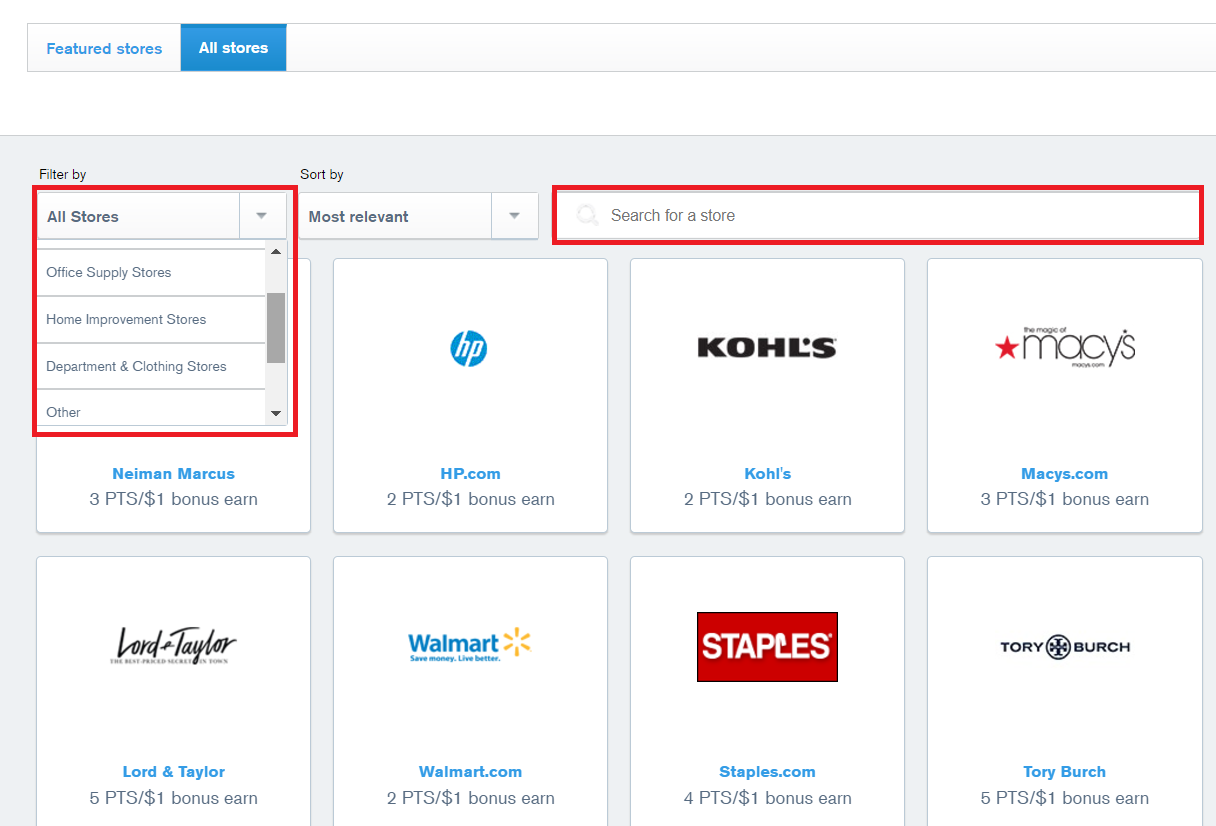Choose Home Improvement Stores filter option

click(151, 319)
